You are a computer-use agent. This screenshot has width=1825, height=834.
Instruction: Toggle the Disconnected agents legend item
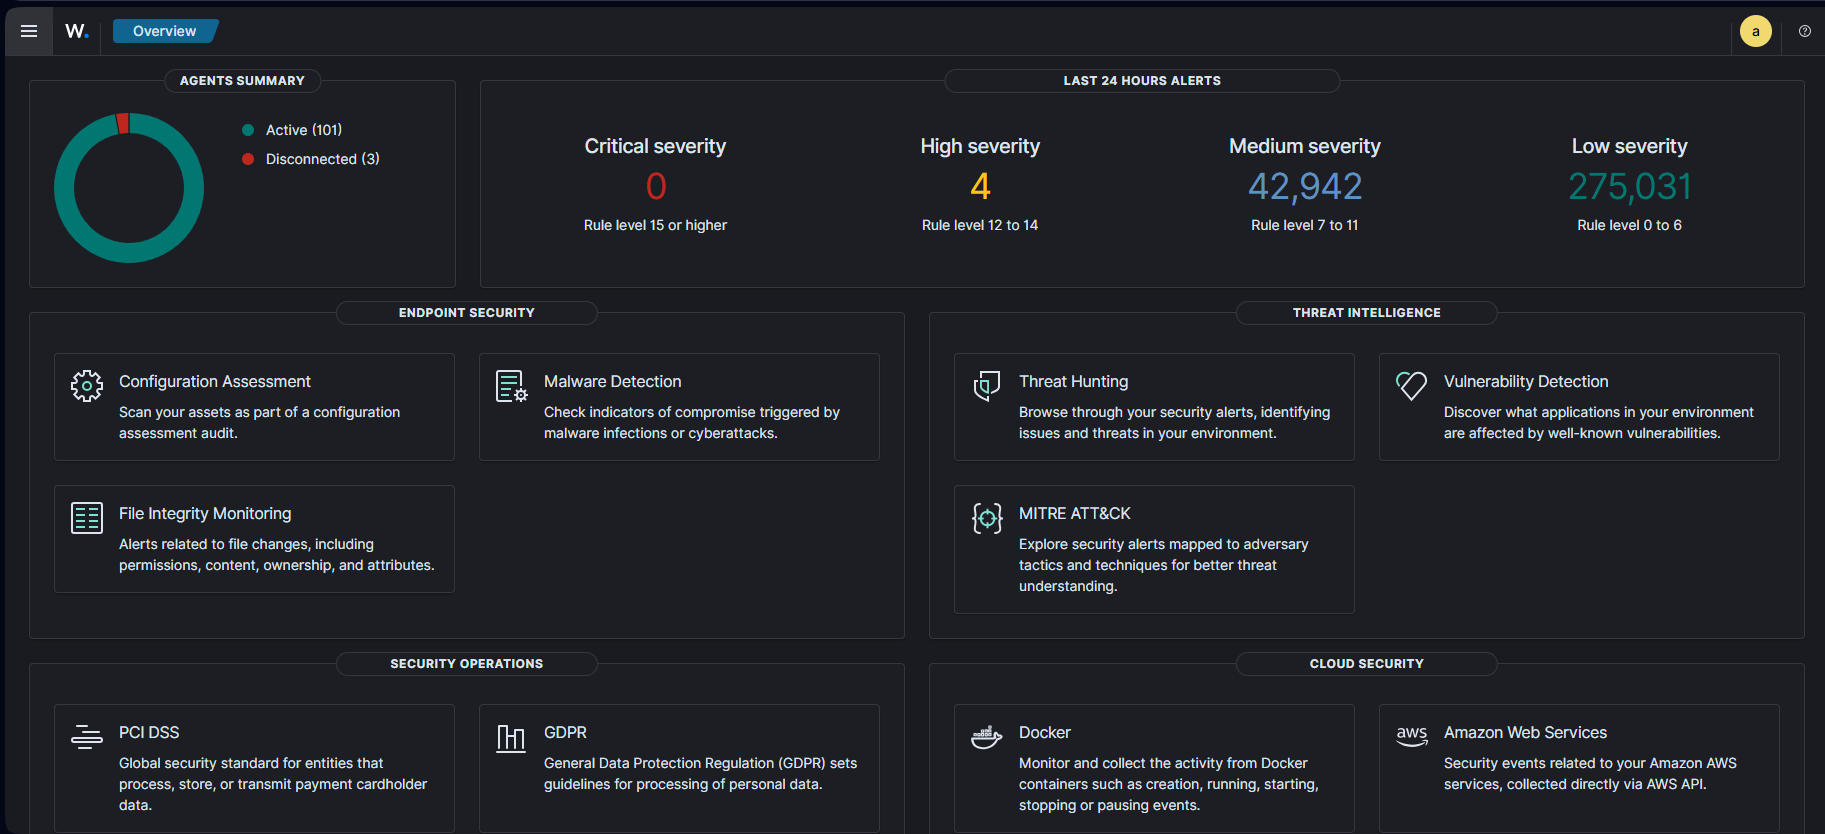322,159
